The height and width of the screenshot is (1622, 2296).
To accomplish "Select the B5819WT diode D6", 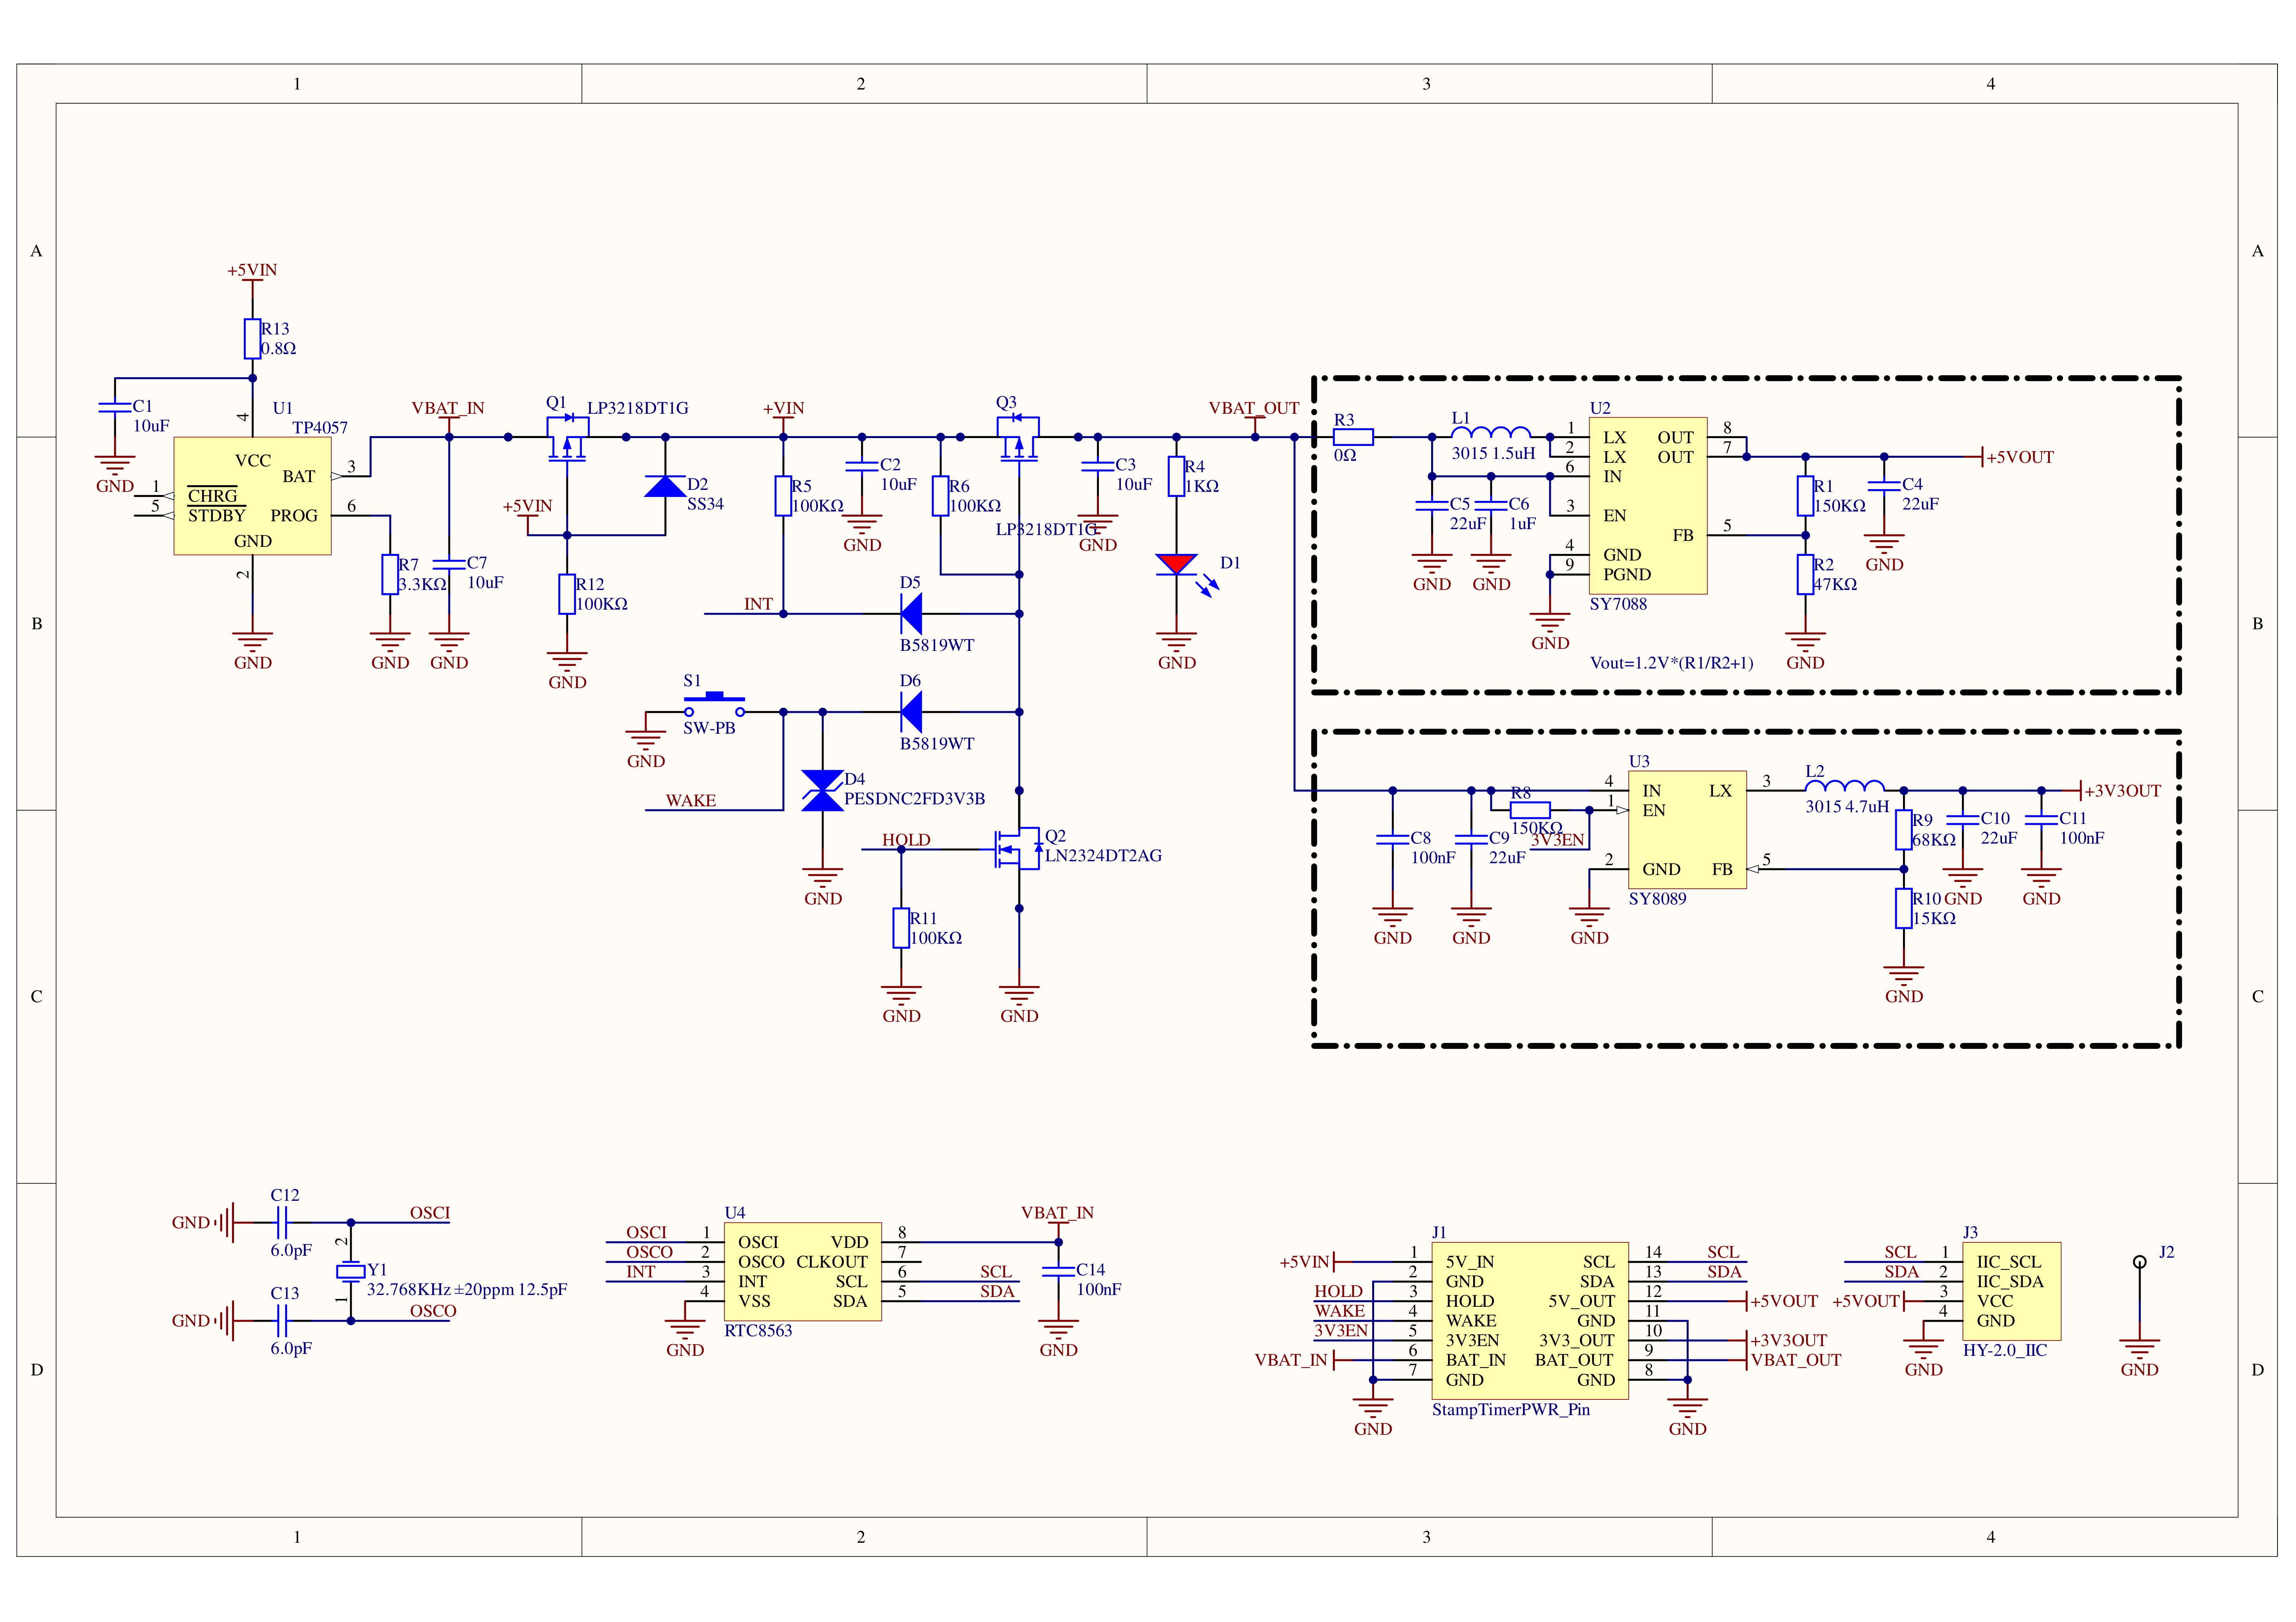I will tap(910, 712).
